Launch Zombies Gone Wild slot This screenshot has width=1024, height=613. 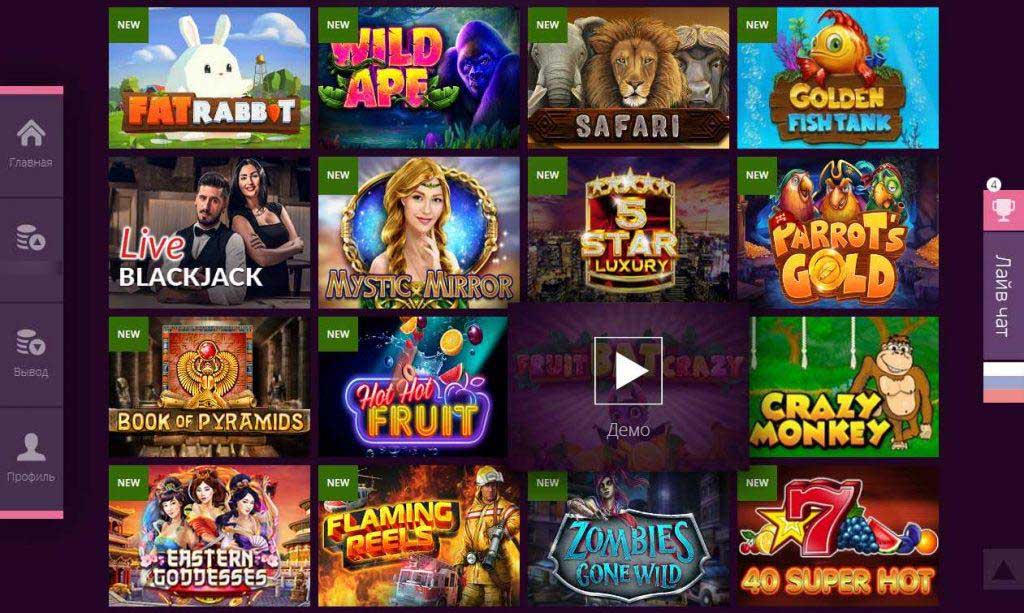[x=628, y=536]
